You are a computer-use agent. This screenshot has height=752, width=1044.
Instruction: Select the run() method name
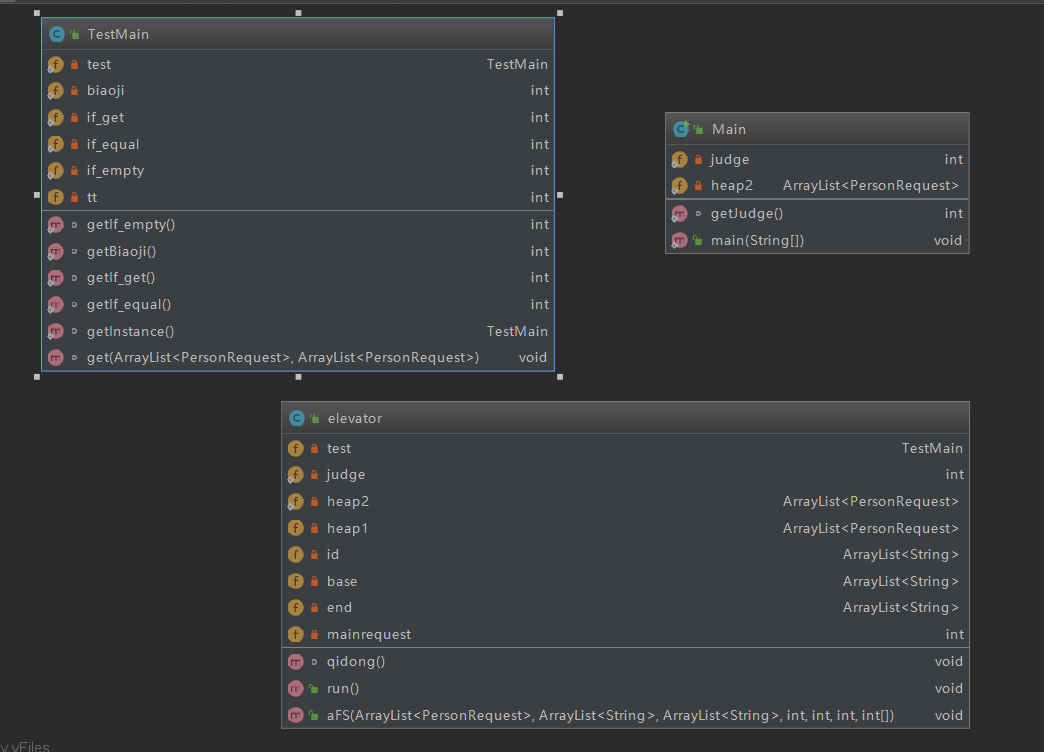click(342, 689)
